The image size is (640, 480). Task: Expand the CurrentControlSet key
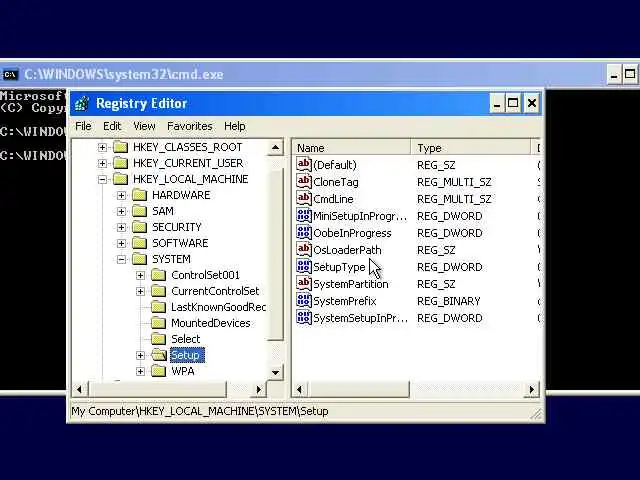pyautogui.click(x=140, y=291)
